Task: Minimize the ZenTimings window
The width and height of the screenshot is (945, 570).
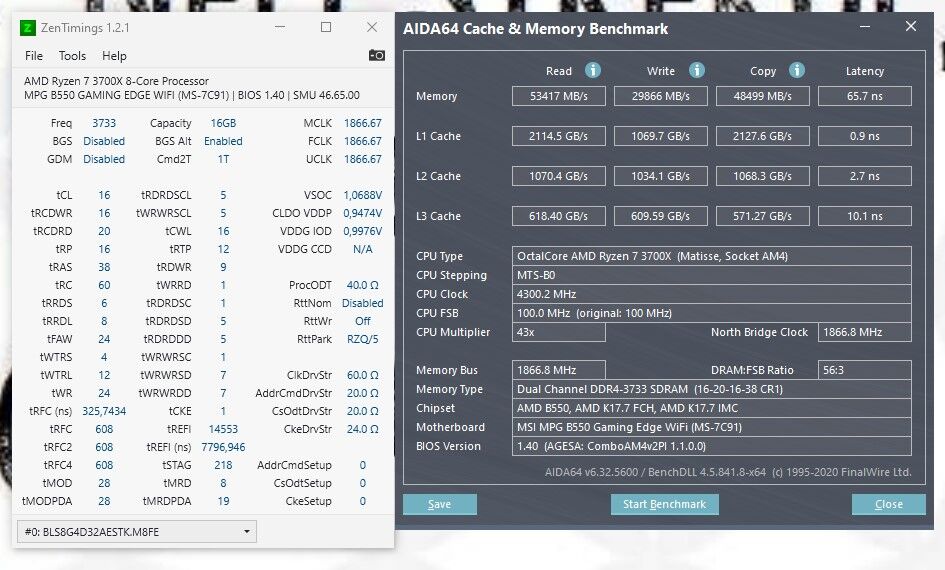Action: tap(280, 27)
